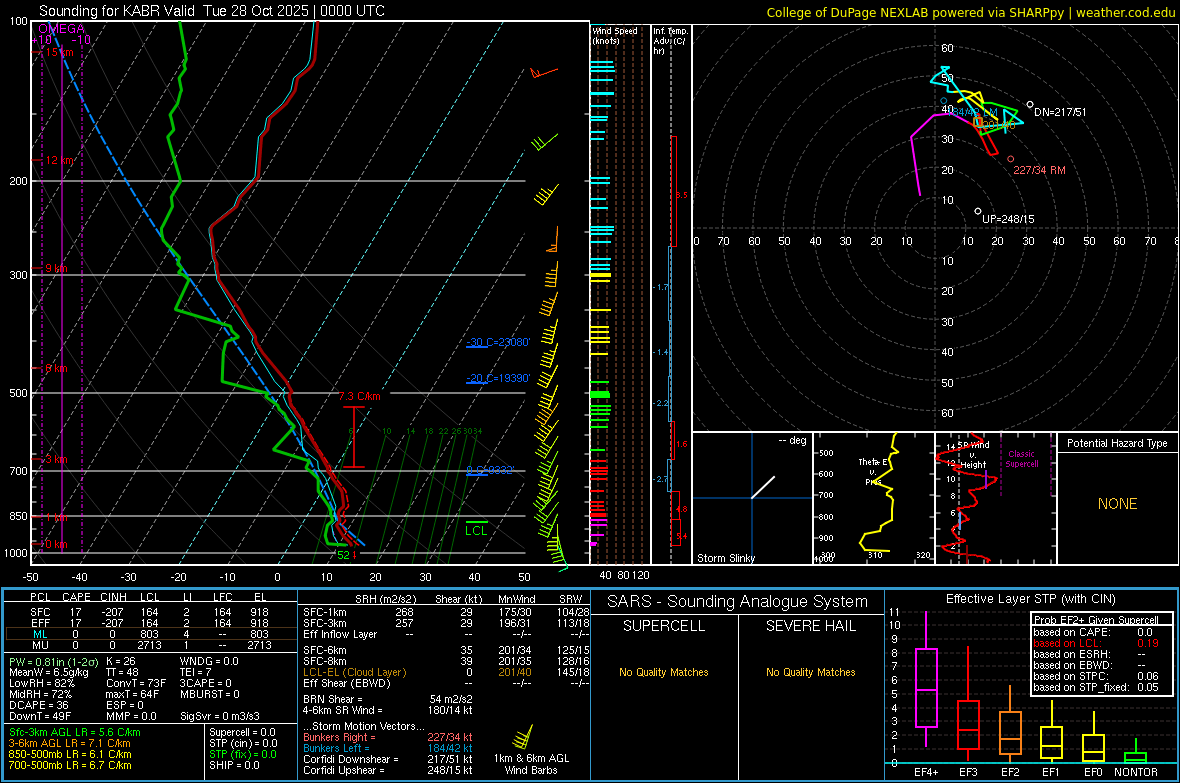Click the '227/34 RM' hodograph label
Image resolution: width=1180 pixels, height=783 pixels.
tap(1039, 170)
